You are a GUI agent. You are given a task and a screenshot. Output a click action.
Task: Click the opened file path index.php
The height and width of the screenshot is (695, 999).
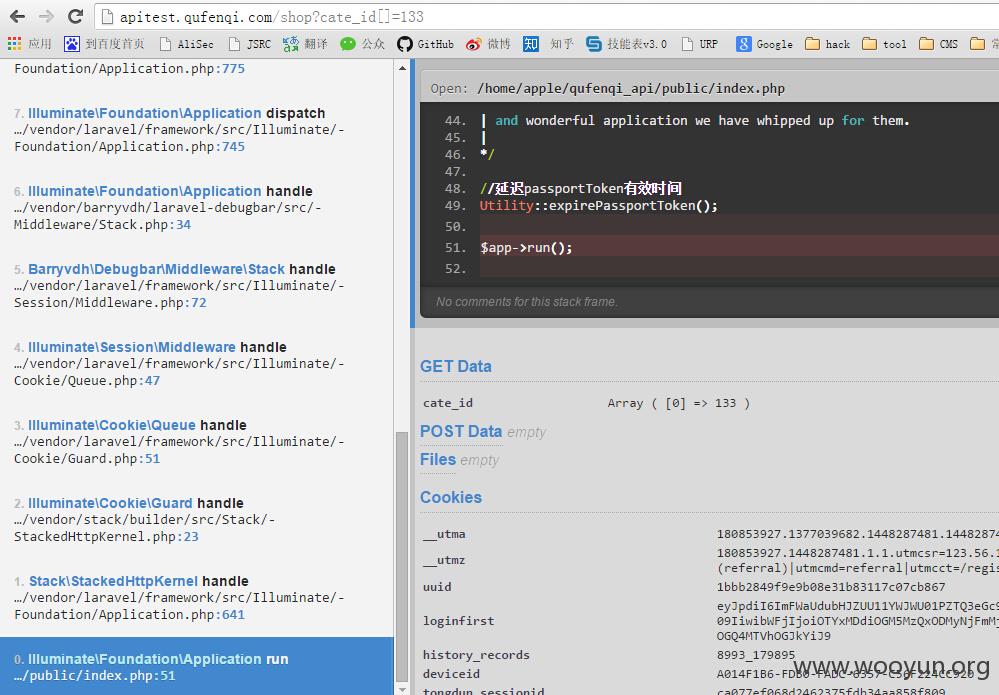[x=631, y=89]
